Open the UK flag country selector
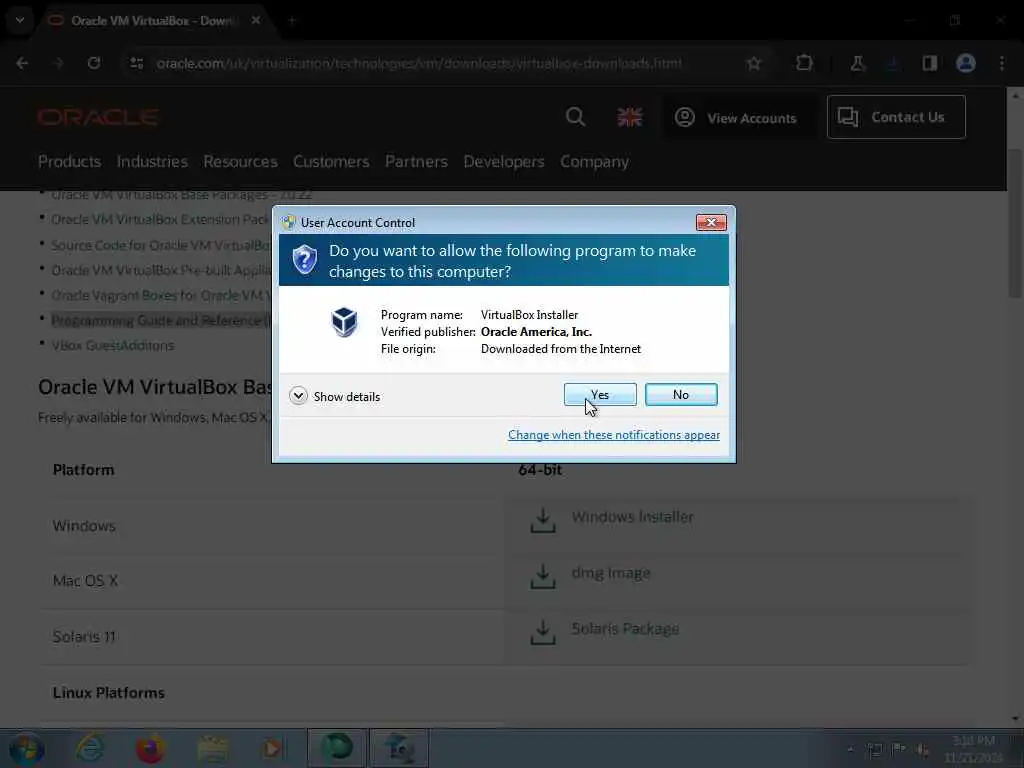This screenshot has width=1024, height=768. pos(630,118)
